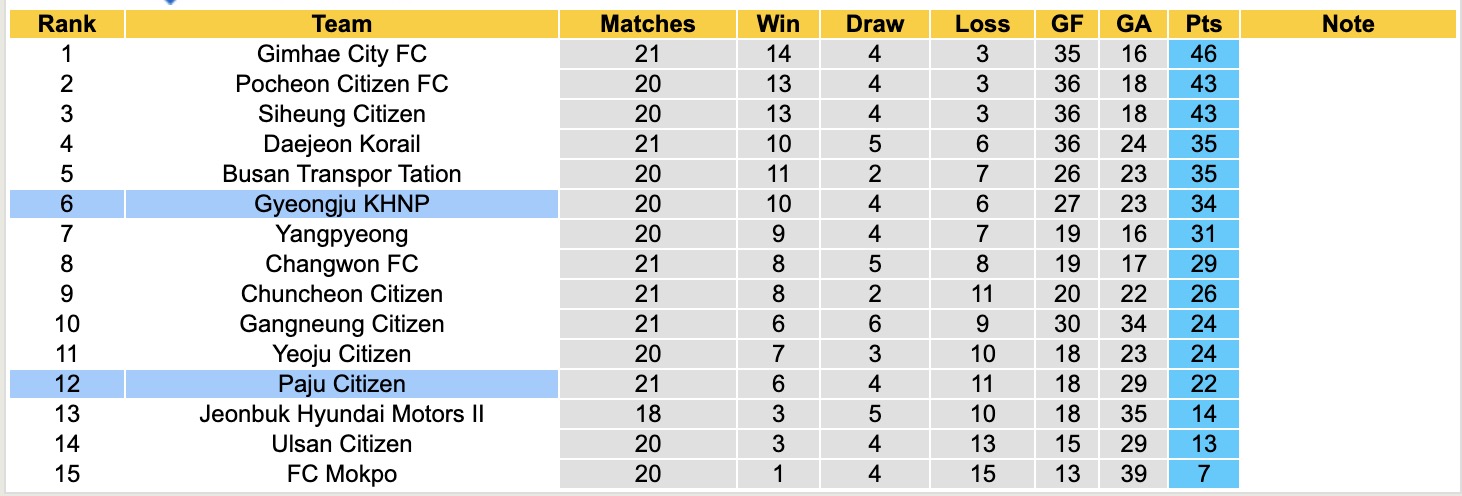
Task: Select the Gimhae City FC team name
Action: 342,54
